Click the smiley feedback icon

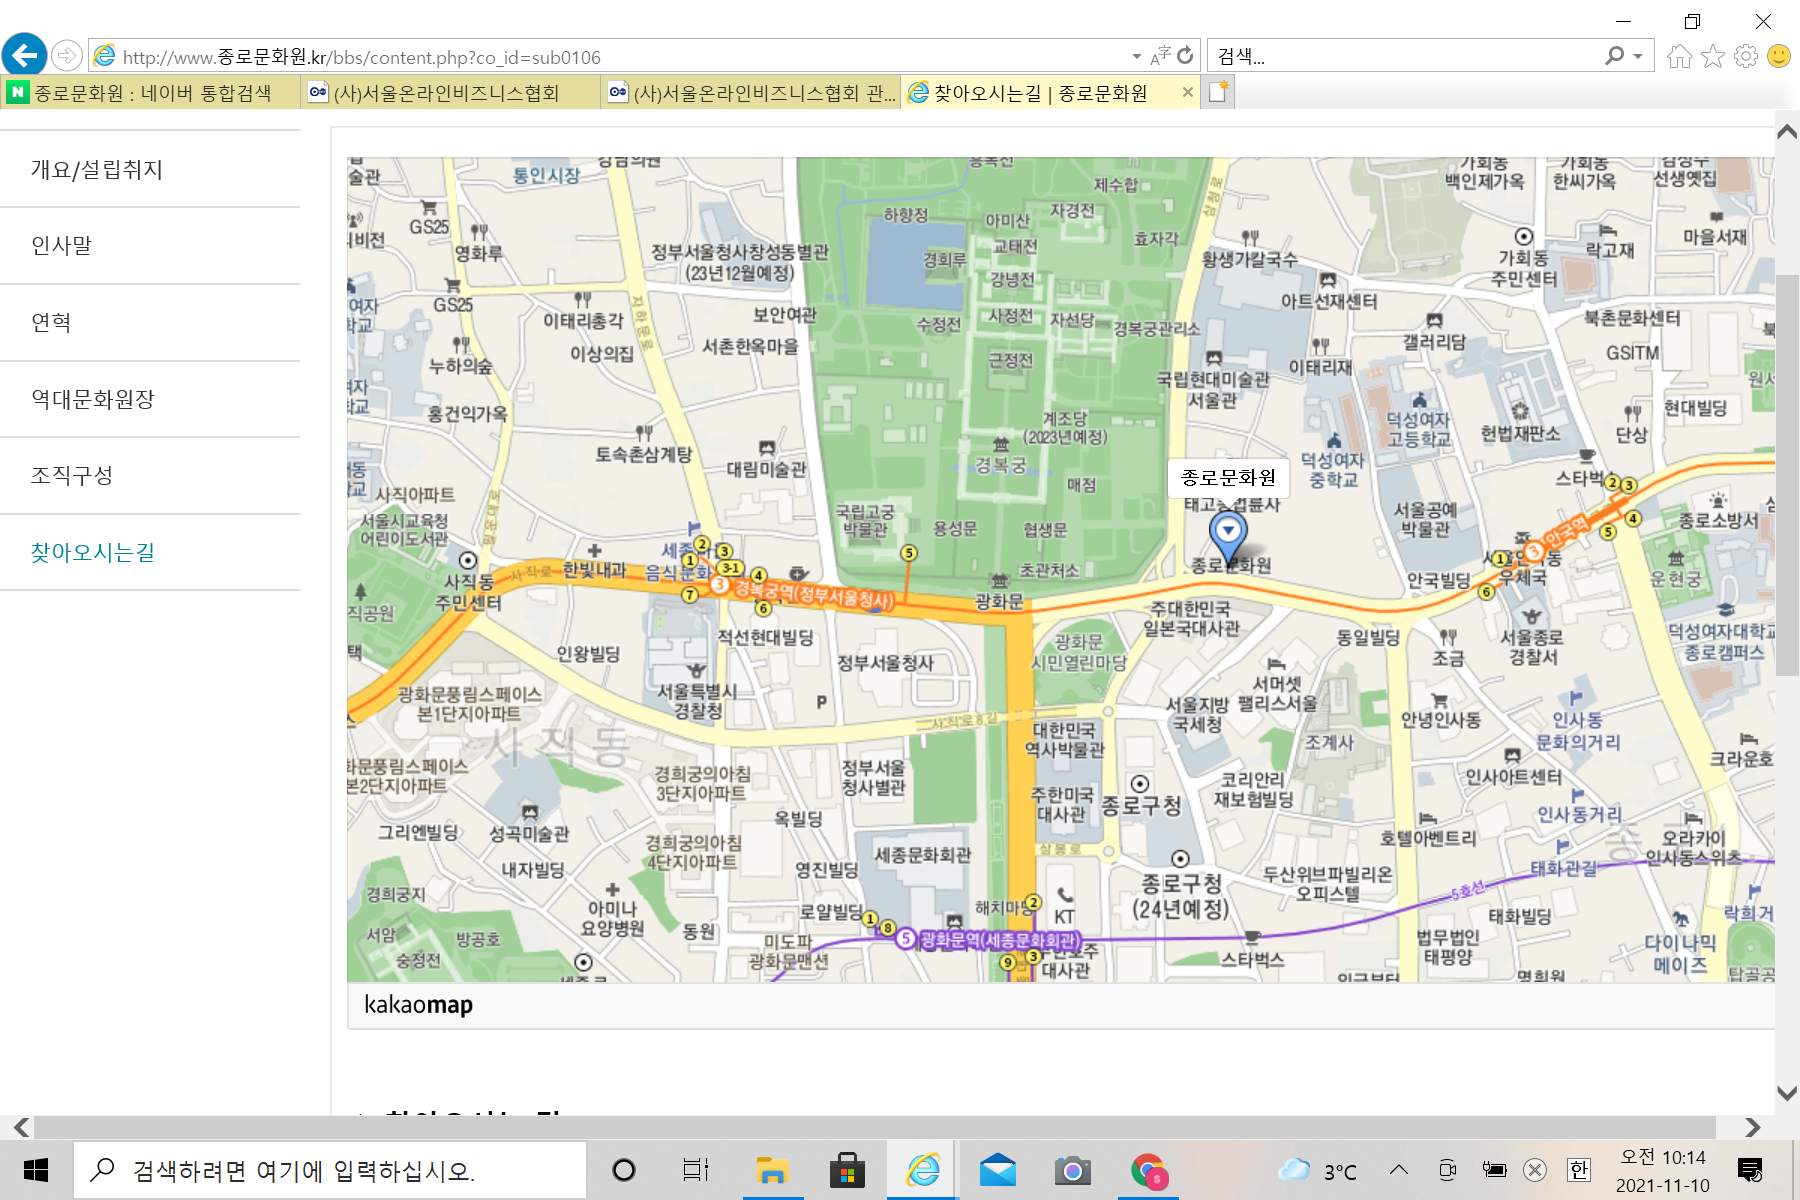(x=1779, y=56)
